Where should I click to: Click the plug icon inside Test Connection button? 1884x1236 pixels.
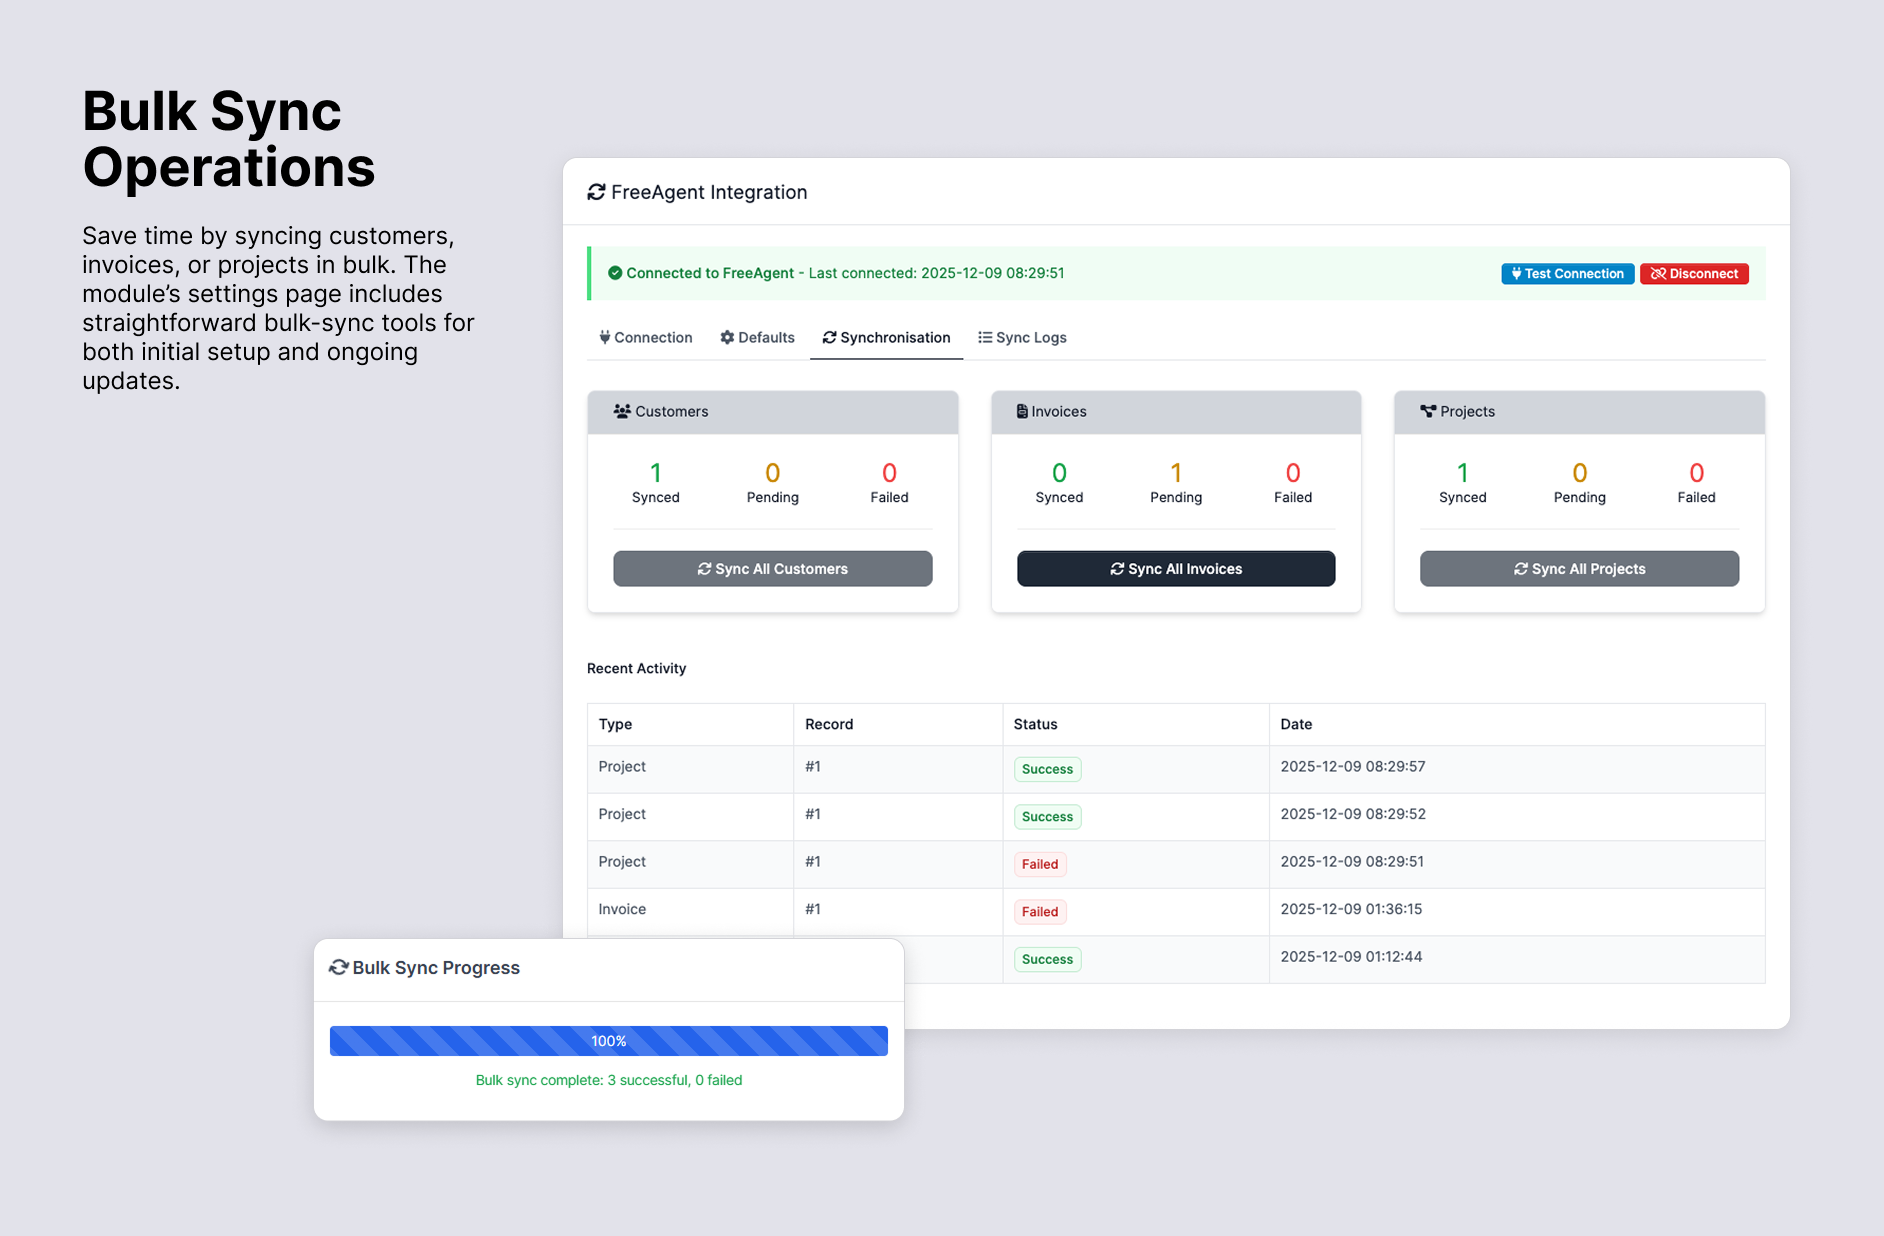click(x=1515, y=273)
